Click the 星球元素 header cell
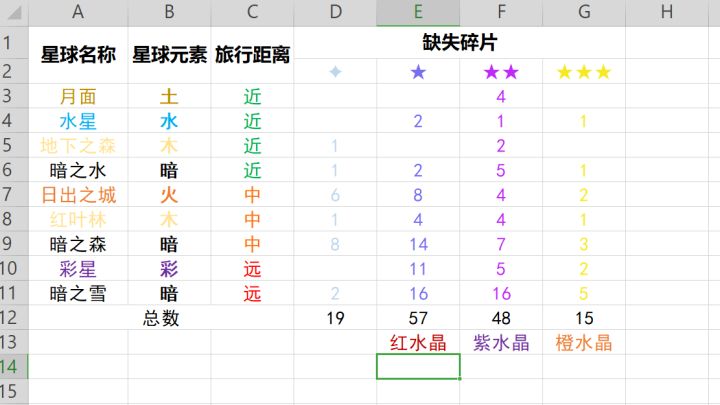The height and width of the screenshot is (405, 720). click(x=169, y=55)
